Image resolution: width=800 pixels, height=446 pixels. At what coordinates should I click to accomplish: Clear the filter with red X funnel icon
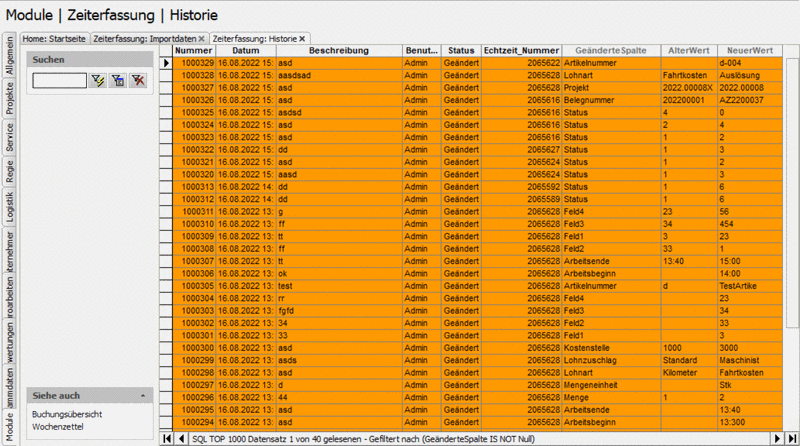click(138, 80)
